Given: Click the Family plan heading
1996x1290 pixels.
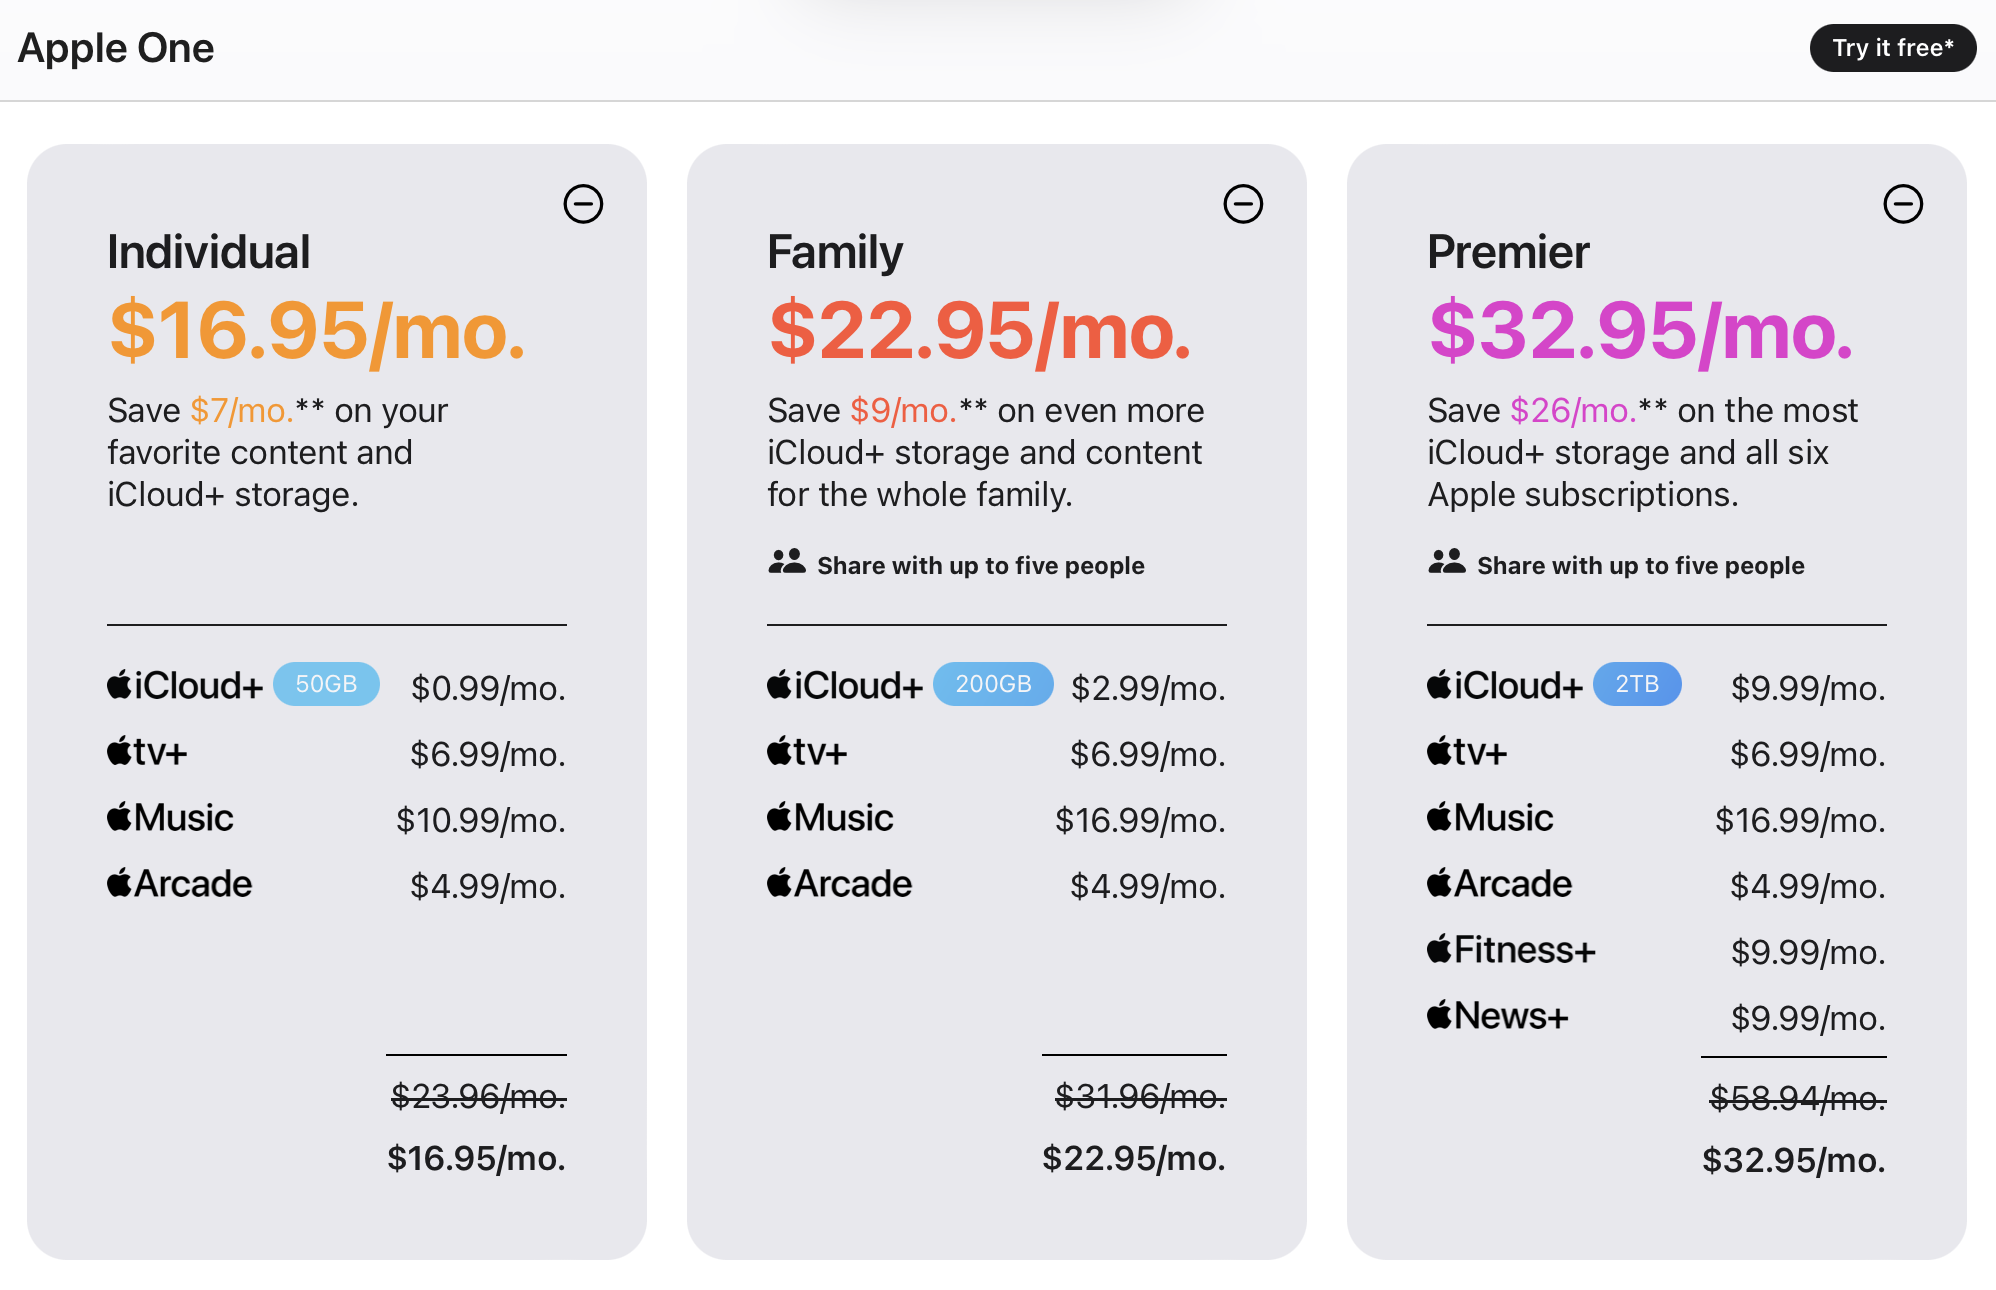Looking at the screenshot, I should tap(835, 252).
